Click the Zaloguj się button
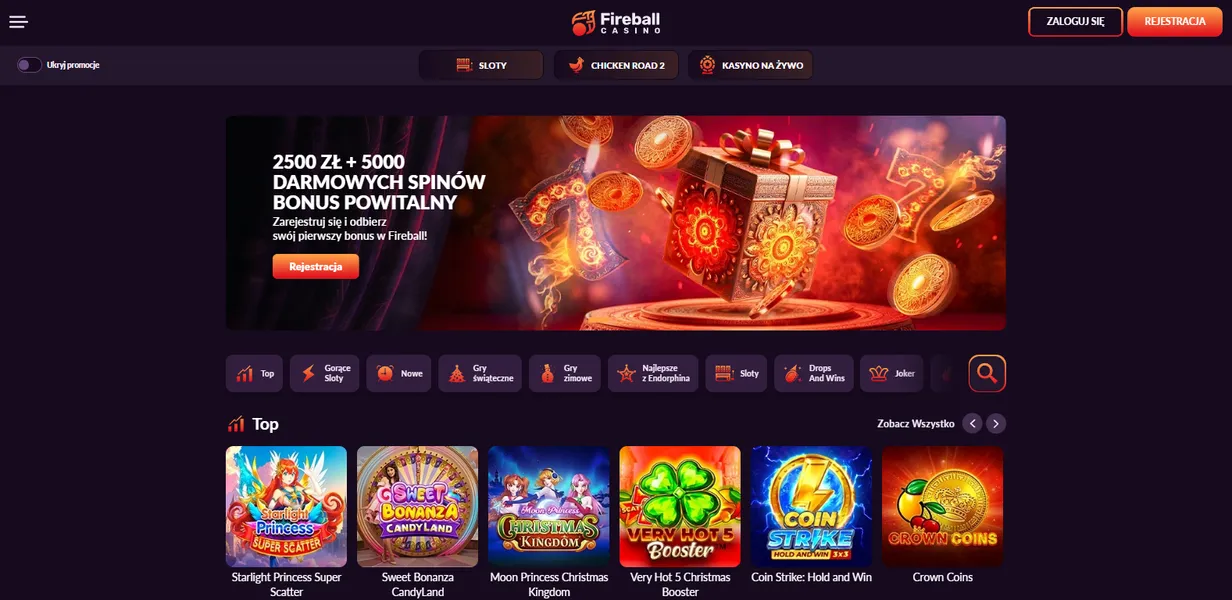The height and width of the screenshot is (600, 1232). coord(1075,21)
